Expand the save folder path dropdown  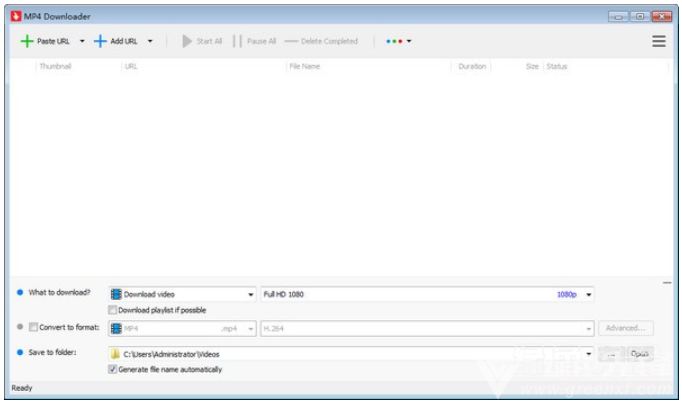click(588, 354)
